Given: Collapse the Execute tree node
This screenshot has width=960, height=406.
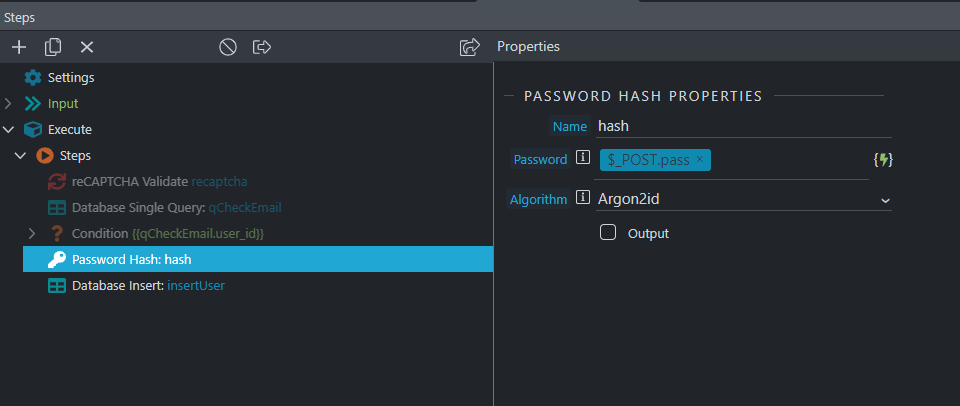Looking at the screenshot, I should point(9,130).
